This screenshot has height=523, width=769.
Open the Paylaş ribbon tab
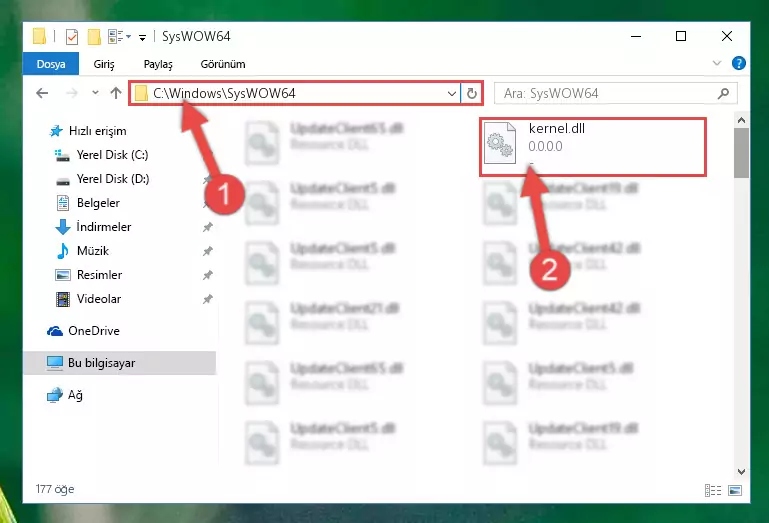pyautogui.click(x=158, y=64)
